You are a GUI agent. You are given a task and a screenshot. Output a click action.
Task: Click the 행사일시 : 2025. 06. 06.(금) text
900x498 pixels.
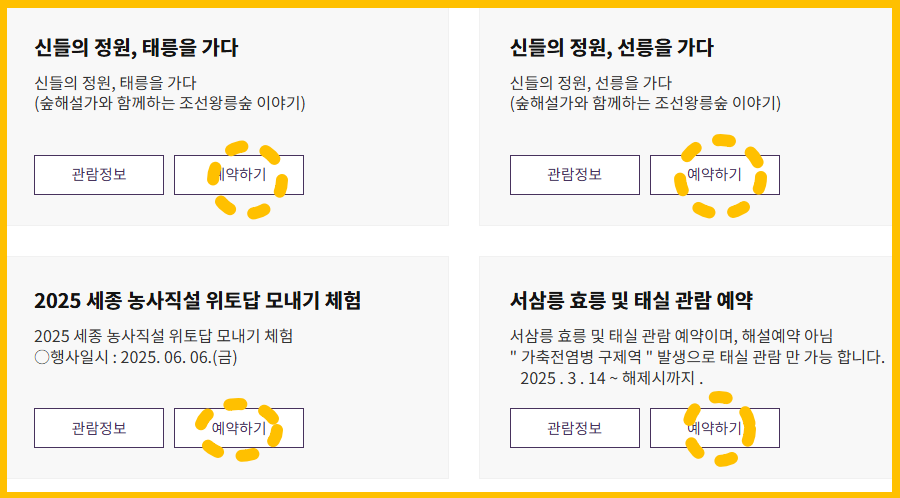(x=136, y=357)
